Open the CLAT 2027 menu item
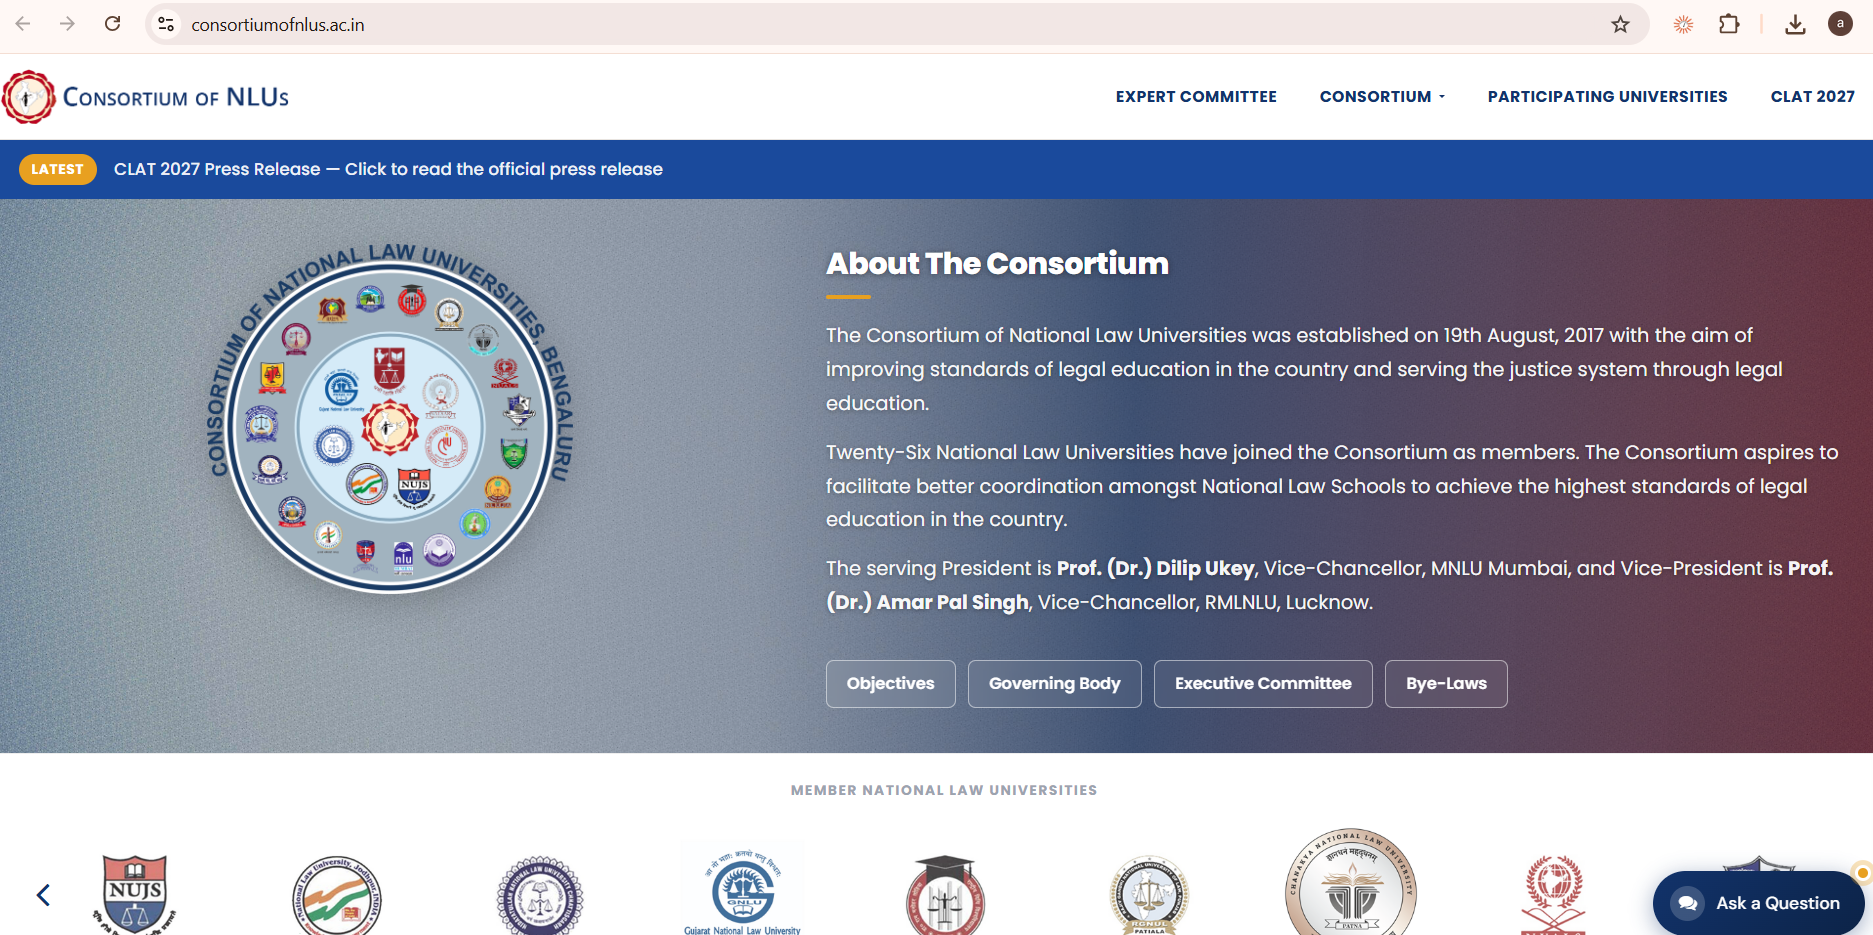The width and height of the screenshot is (1873, 935). [1812, 97]
